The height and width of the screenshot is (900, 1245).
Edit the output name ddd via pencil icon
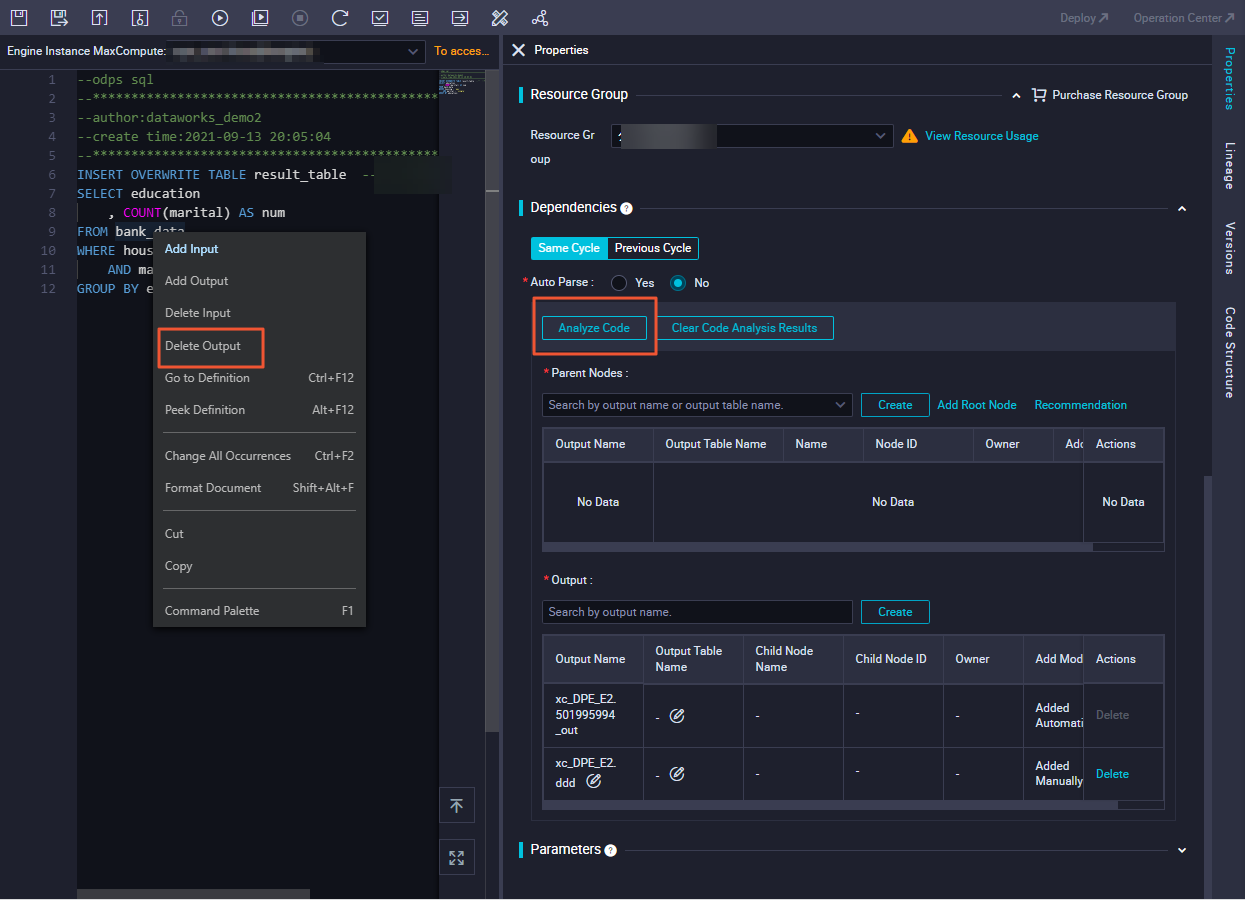click(x=594, y=782)
